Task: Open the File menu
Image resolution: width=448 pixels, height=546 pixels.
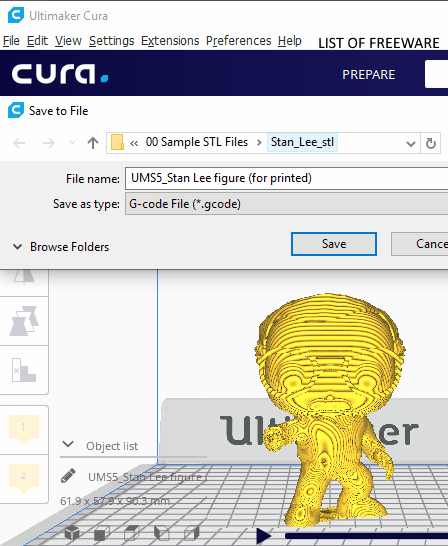Action: coord(11,41)
